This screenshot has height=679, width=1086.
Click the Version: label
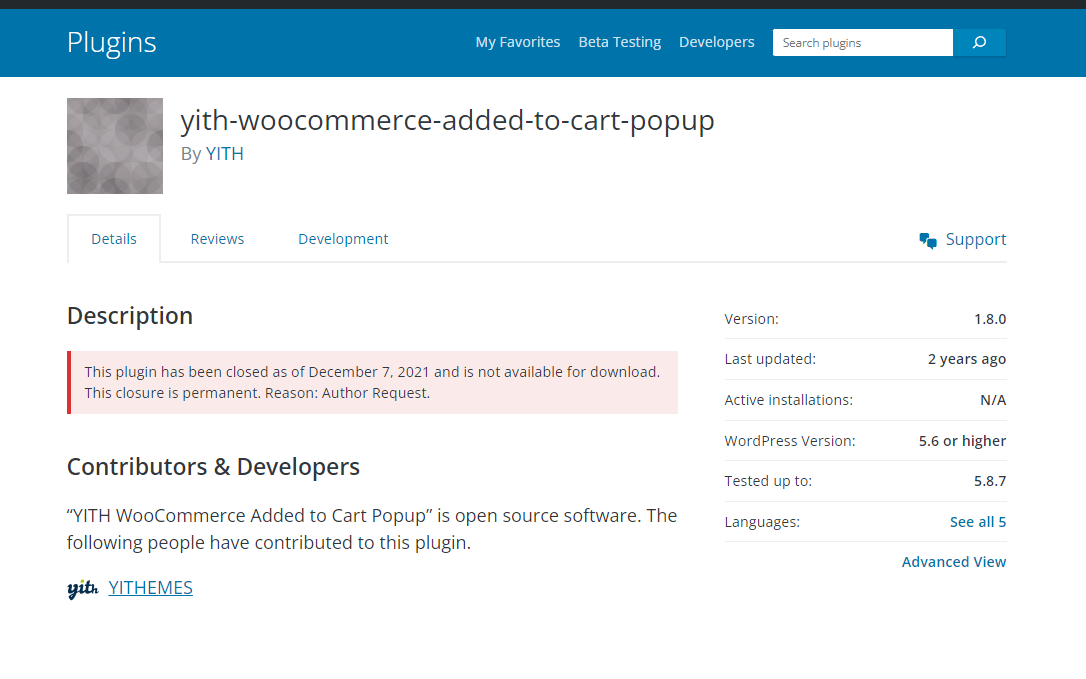pos(751,319)
